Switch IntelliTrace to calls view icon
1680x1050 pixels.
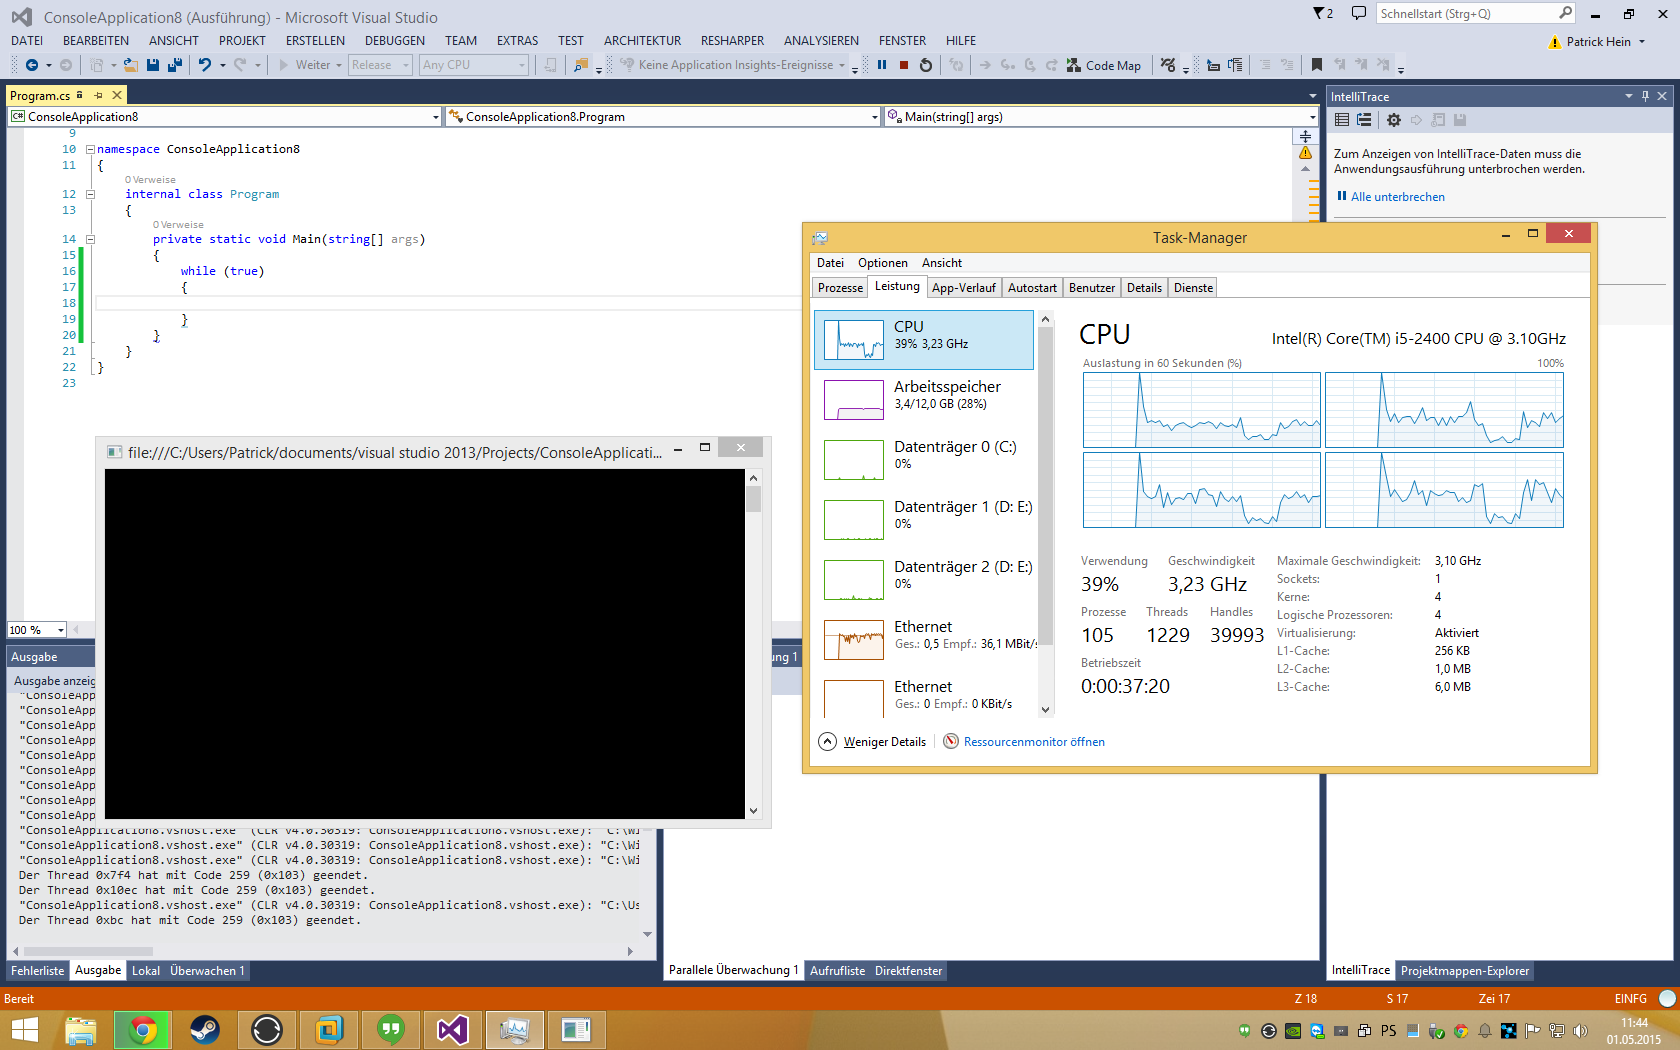[x=1364, y=120]
